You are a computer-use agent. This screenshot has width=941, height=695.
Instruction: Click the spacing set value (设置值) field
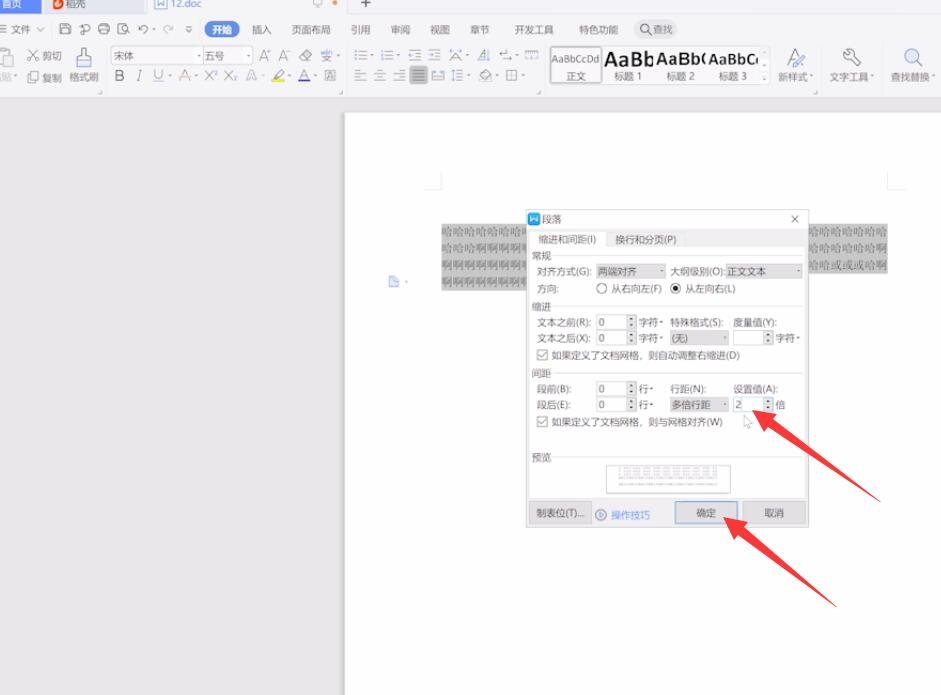click(748, 405)
